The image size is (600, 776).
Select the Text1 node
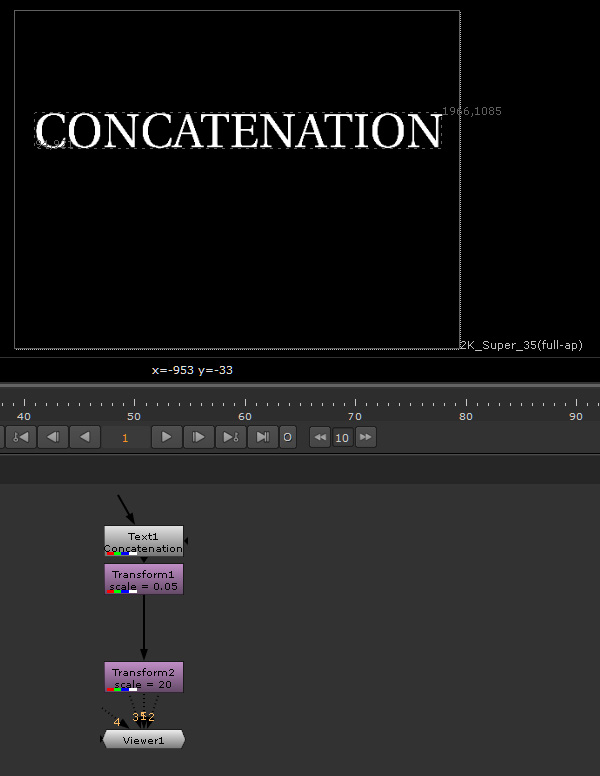tap(144, 541)
